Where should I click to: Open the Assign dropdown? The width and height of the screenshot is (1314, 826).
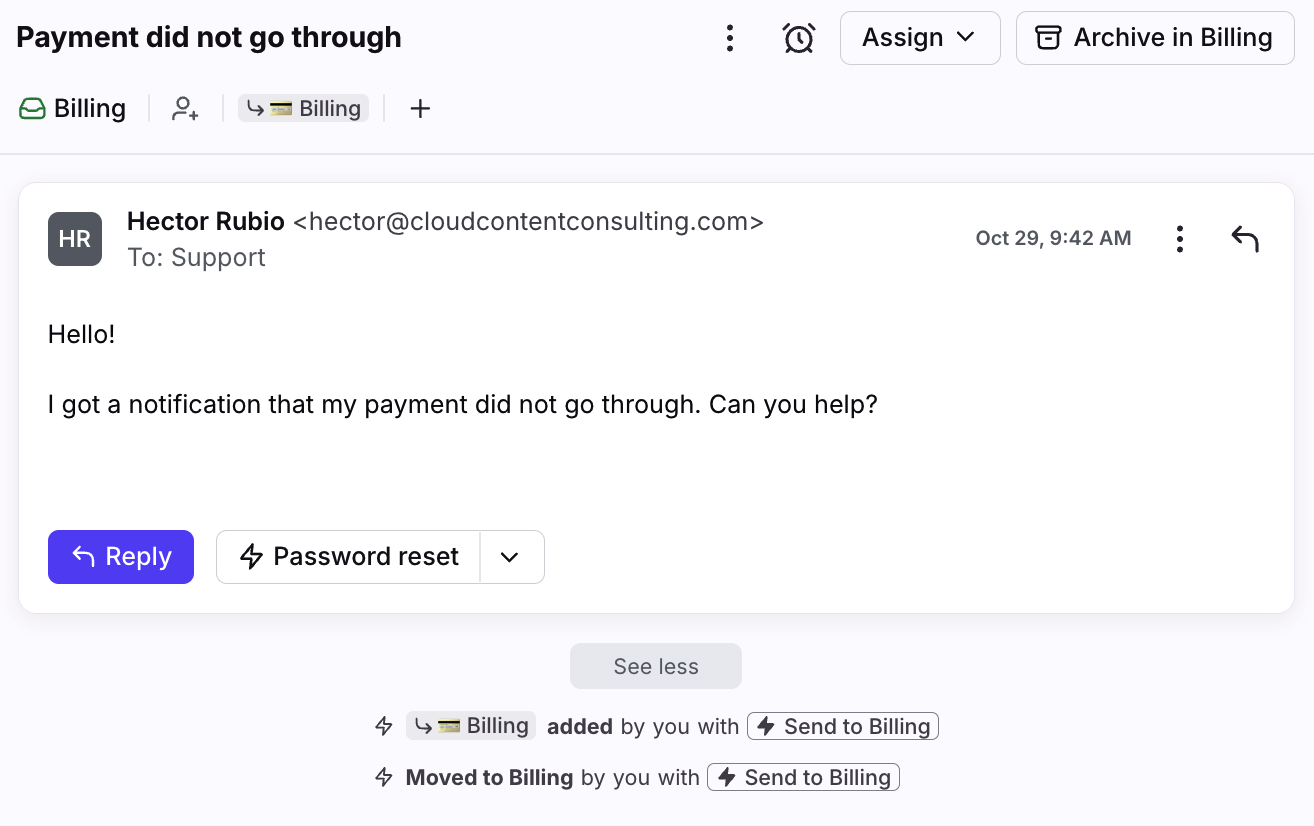[x=919, y=38]
